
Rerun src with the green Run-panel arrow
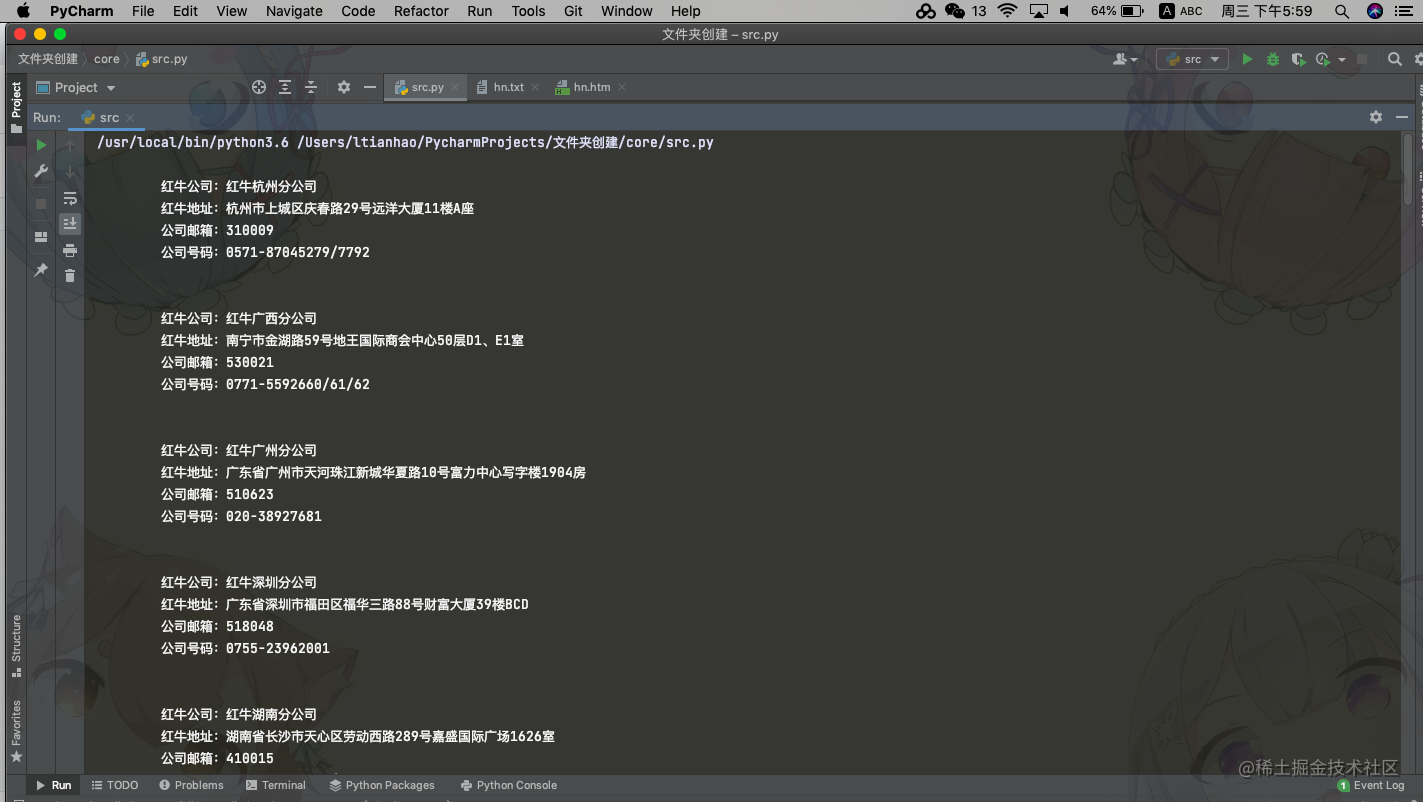(41, 145)
